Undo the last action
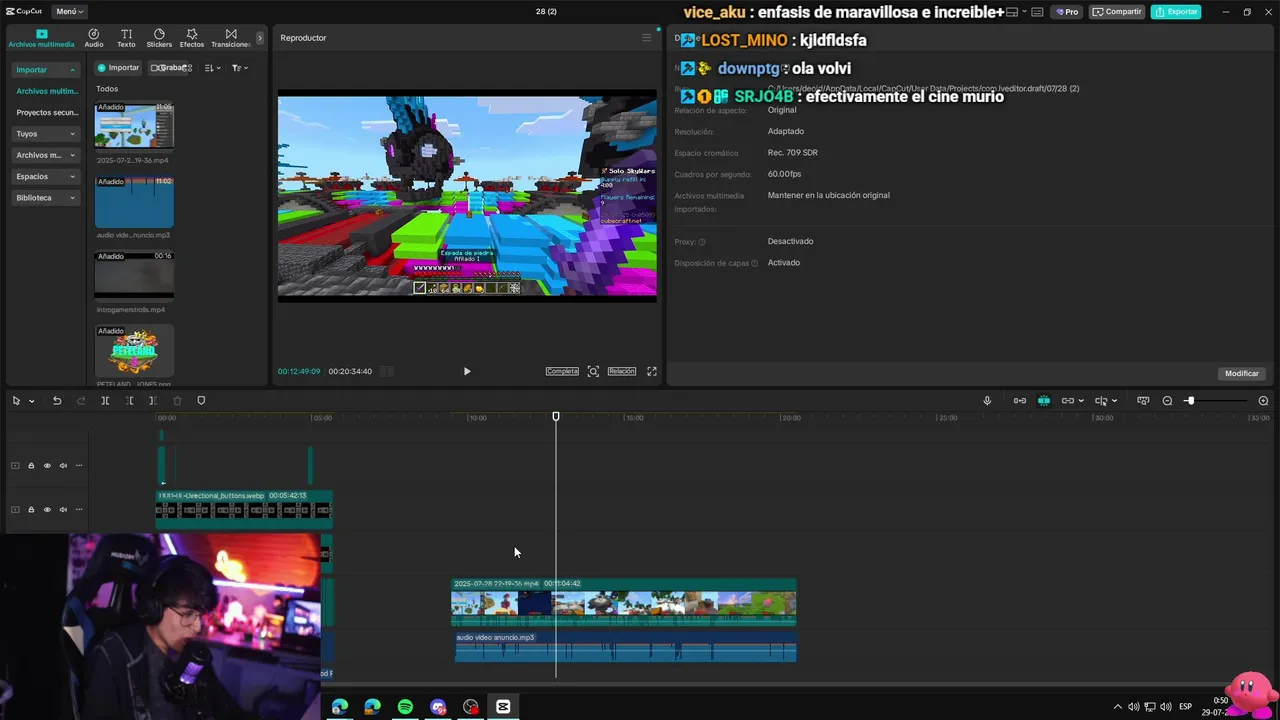 click(57, 401)
